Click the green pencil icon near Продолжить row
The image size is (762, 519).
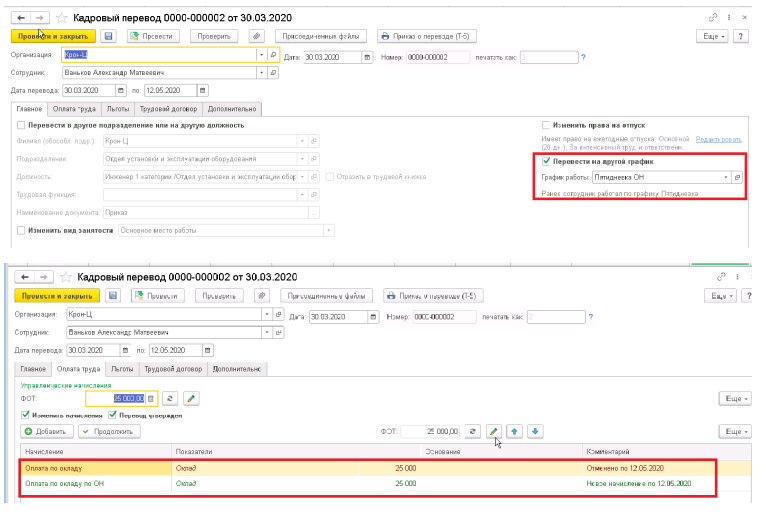point(493,431)
